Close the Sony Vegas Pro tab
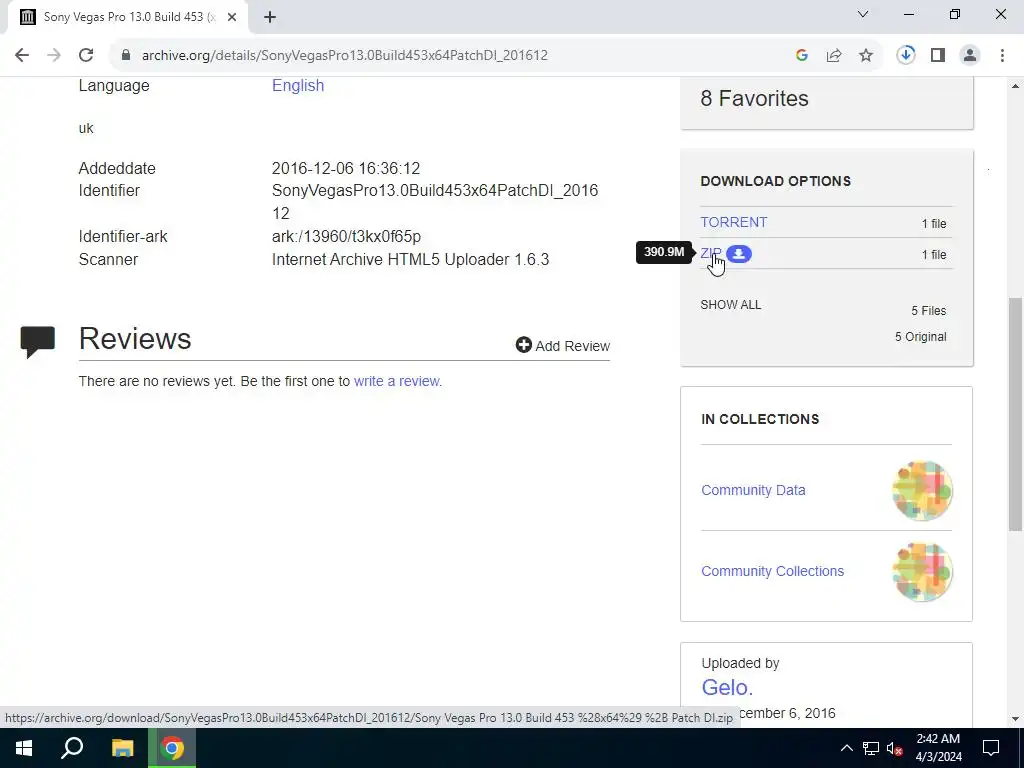Screen dimensions: 1024x768 click(232, 17)
